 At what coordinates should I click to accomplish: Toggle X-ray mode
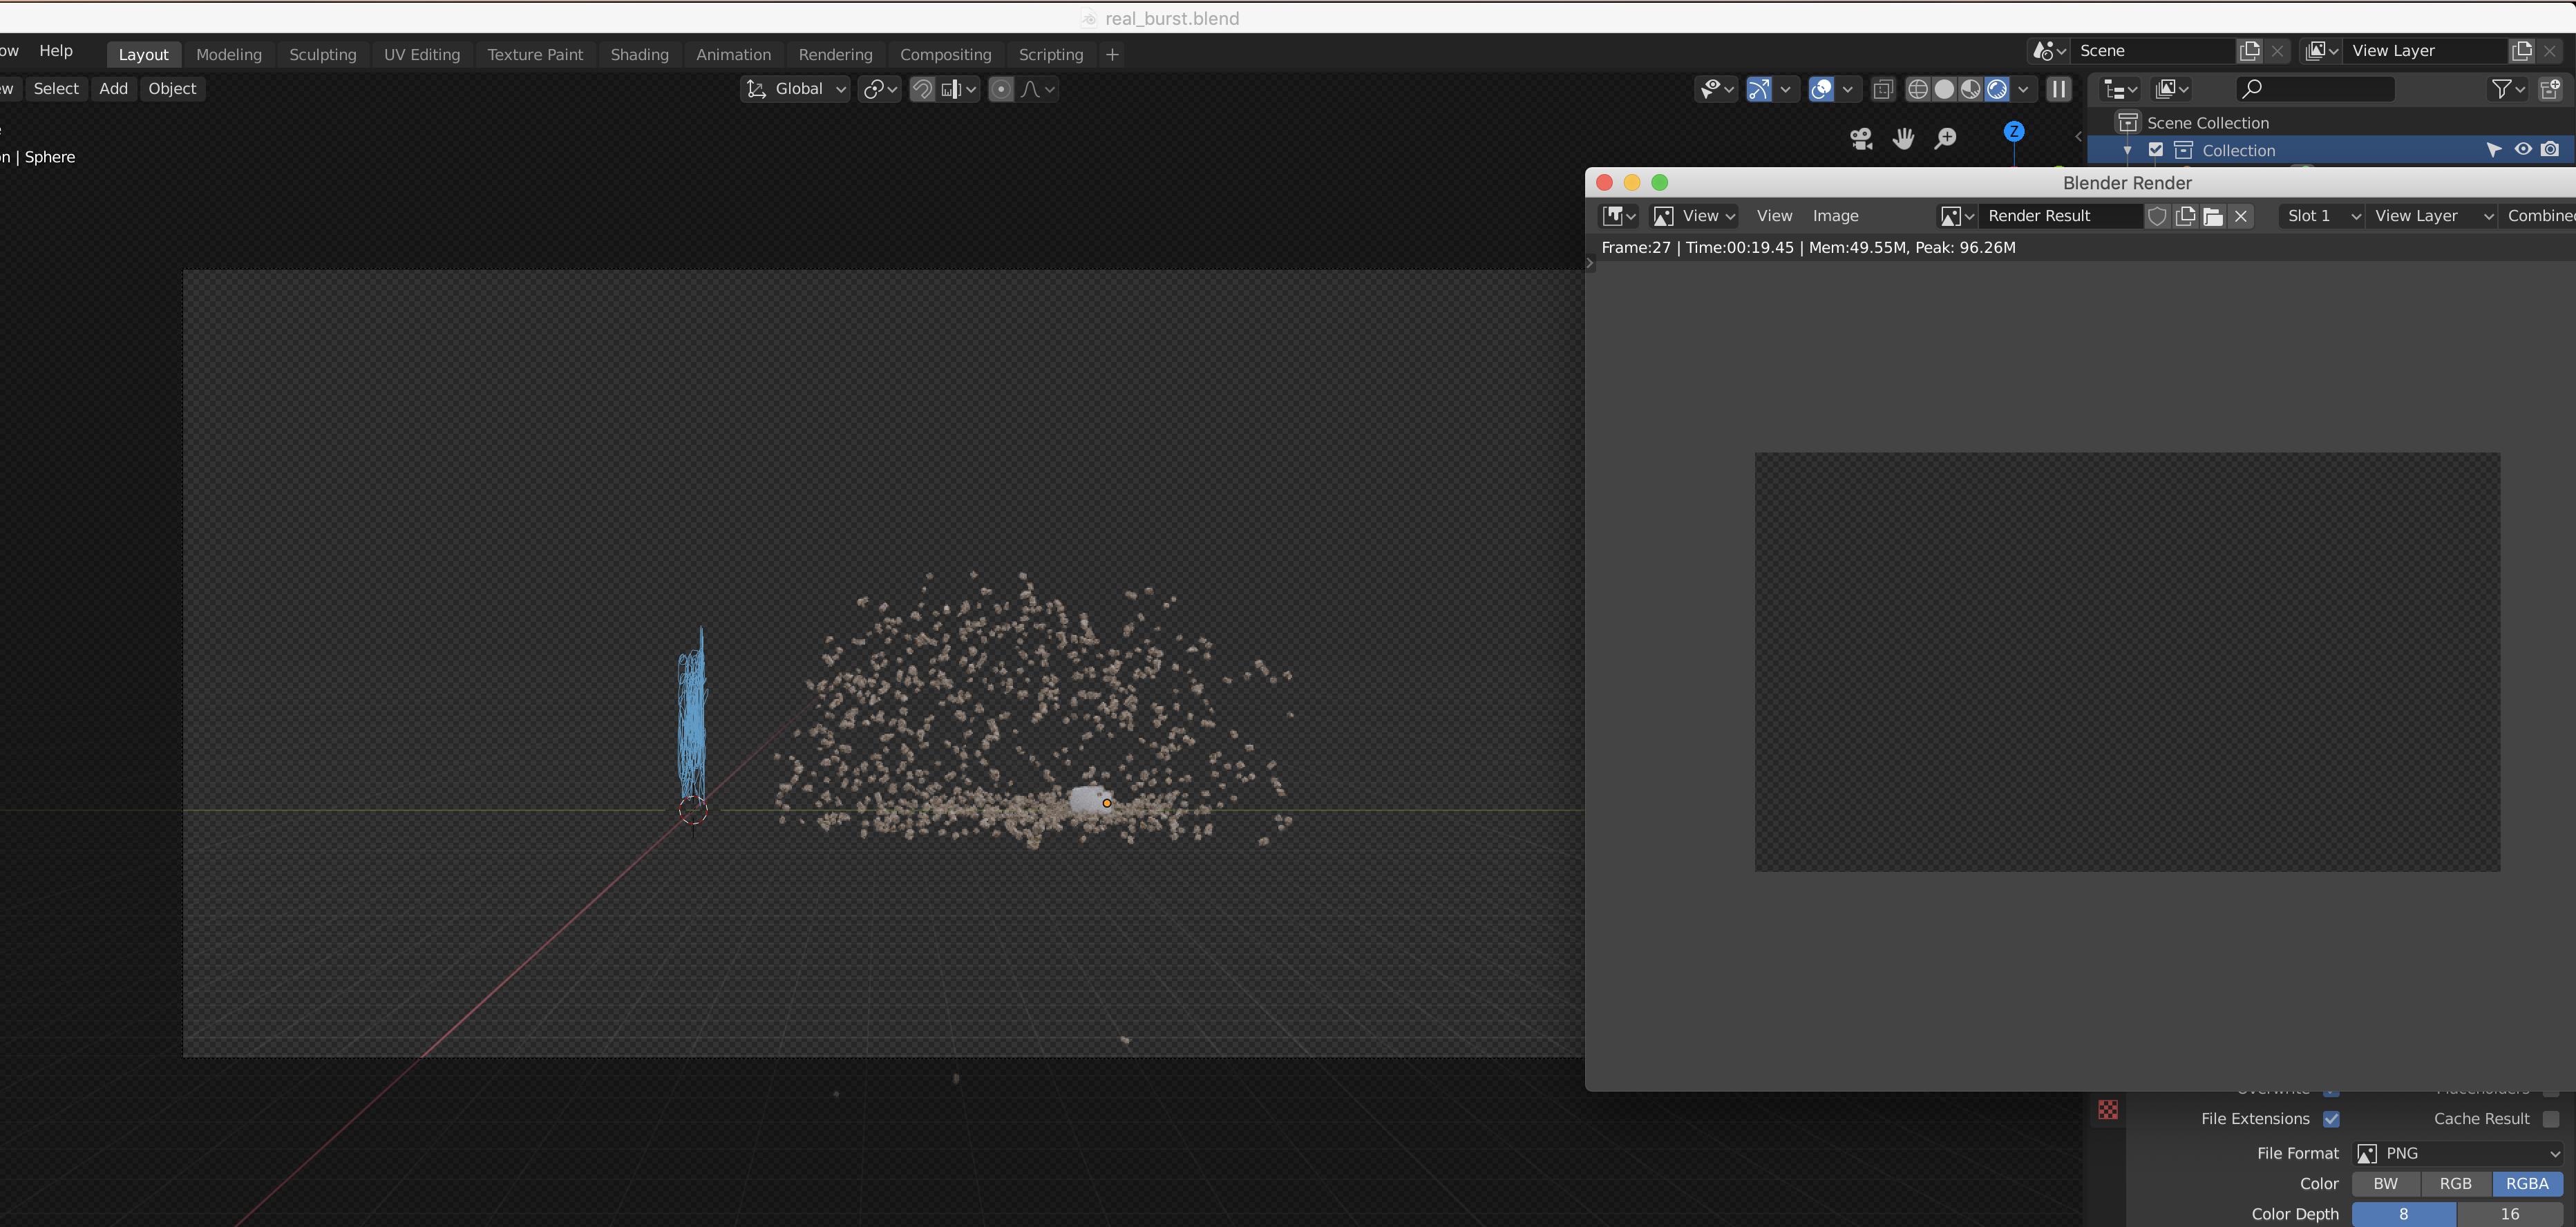tap(1883, 89)
